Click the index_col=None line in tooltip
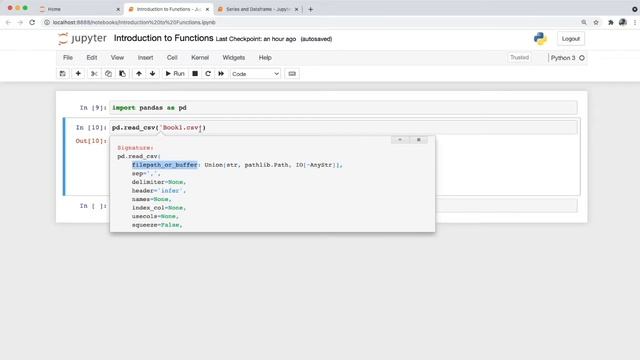This screenshot has width=640, height=360. tap(159, 208)
